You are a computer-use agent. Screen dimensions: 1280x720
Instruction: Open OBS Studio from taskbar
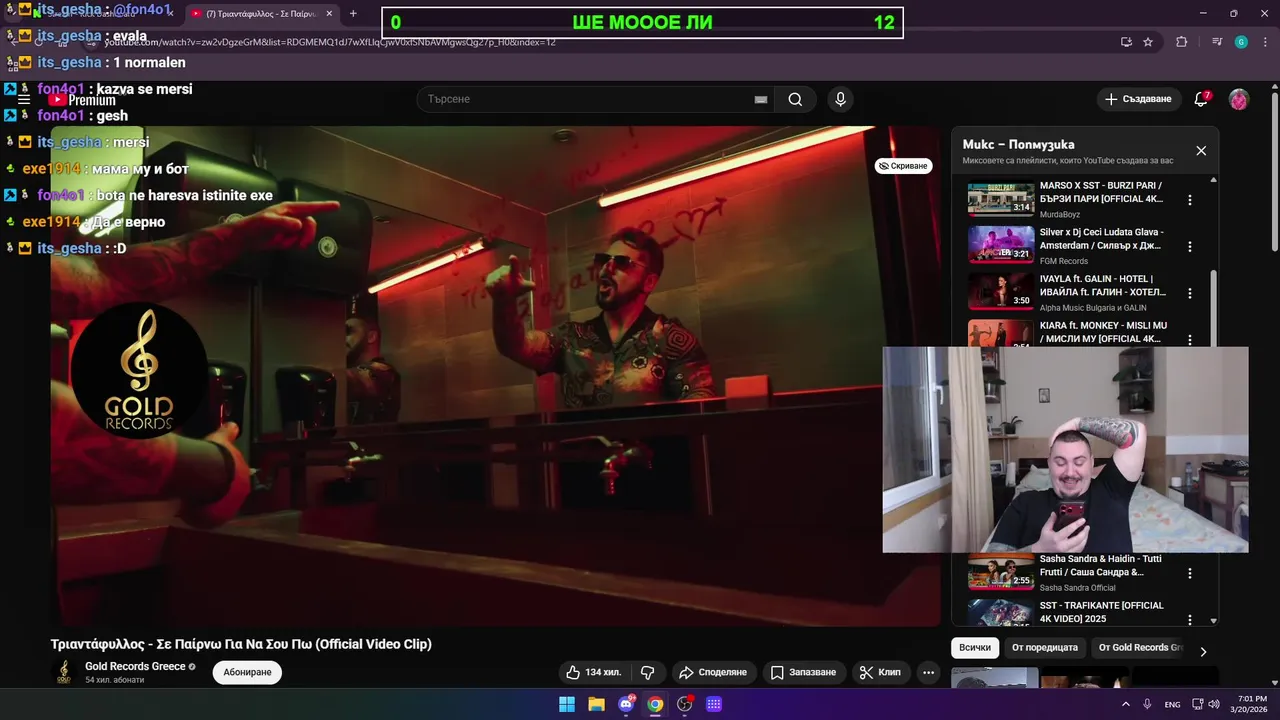pos(685,704)
